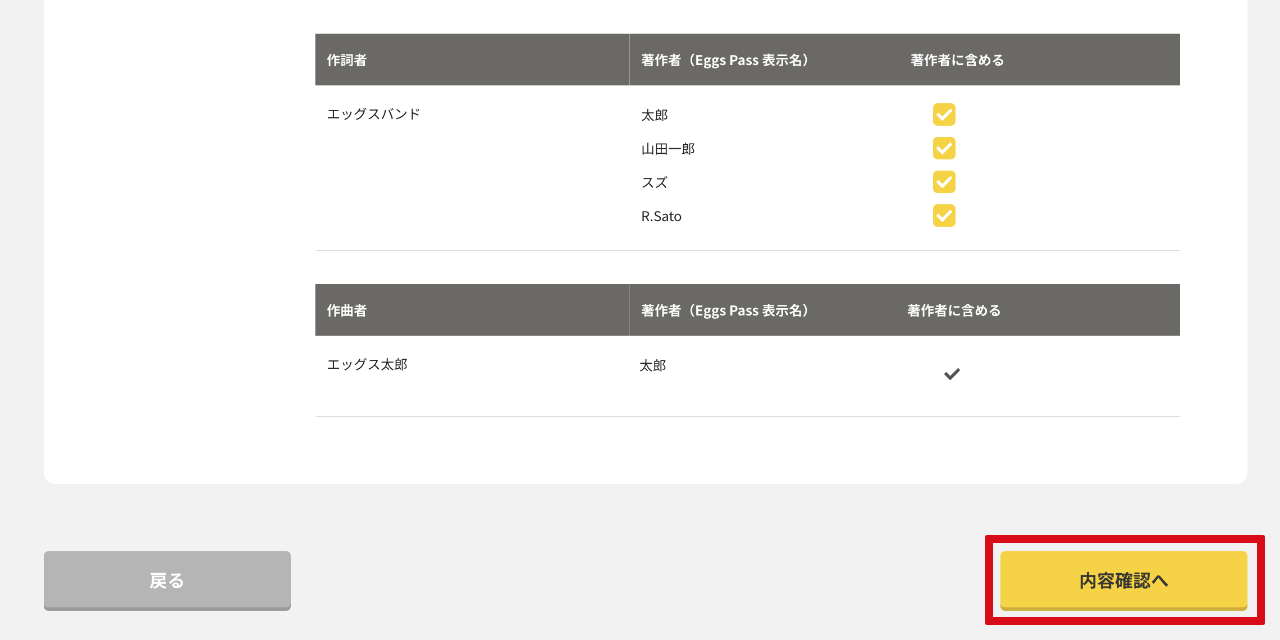
Task: Select the 作曲者 column header
Action: click(x=347, y=310)
